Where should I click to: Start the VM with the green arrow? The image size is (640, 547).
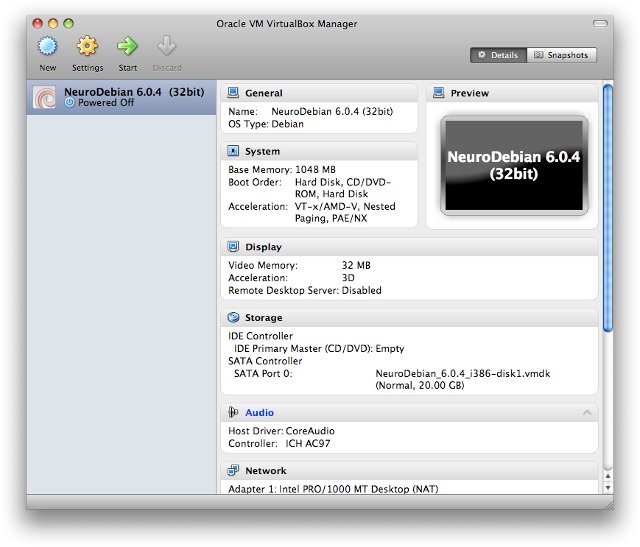click(x=127, y=46)
